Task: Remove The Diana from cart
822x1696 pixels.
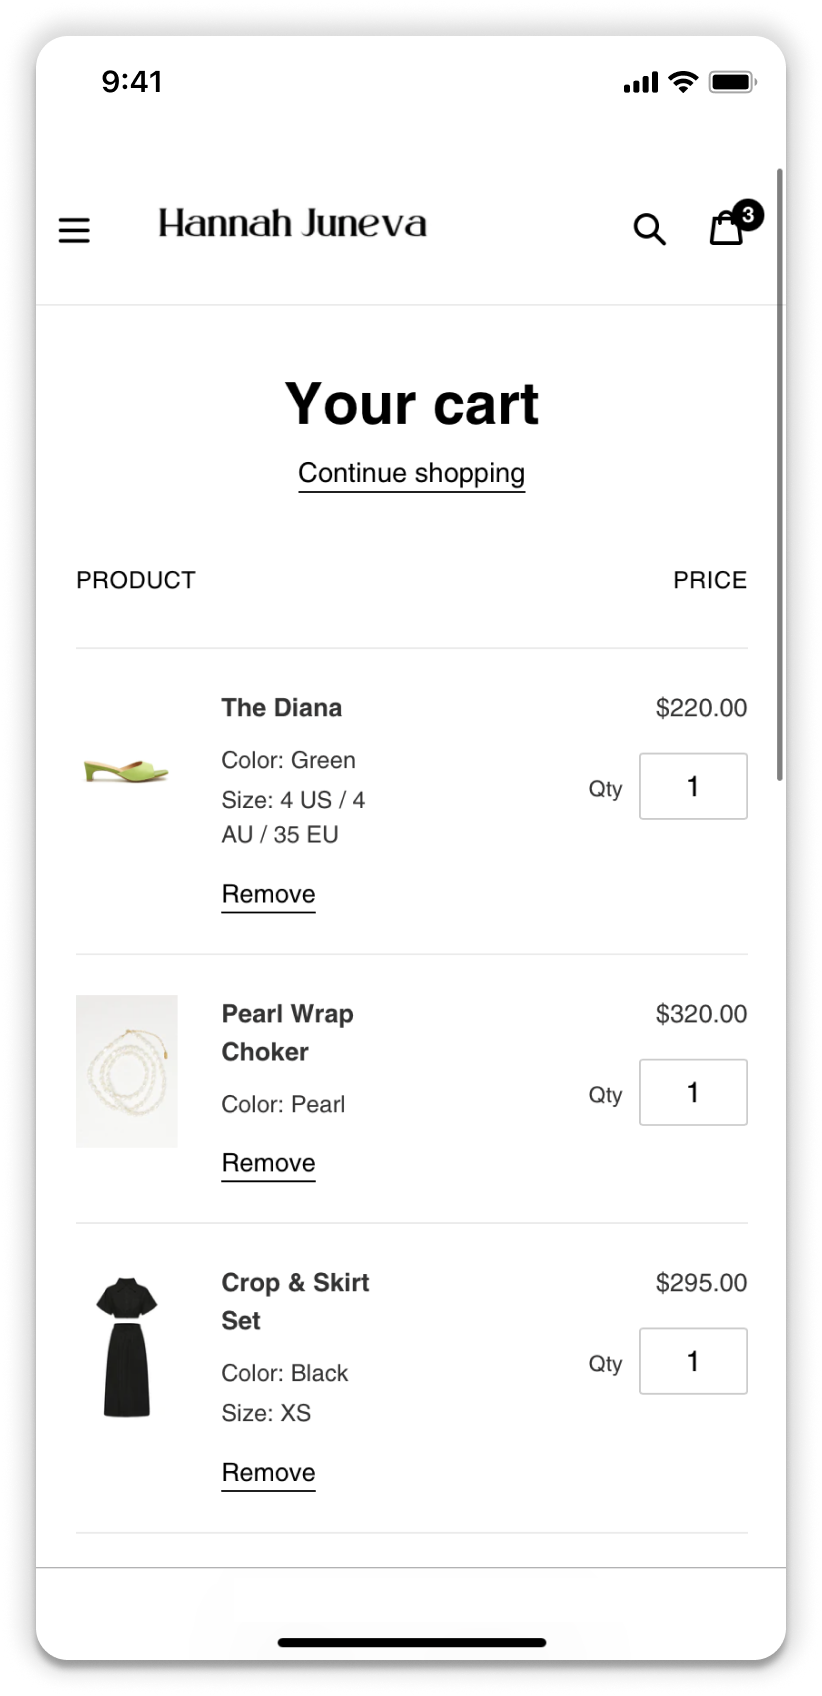Action: click(x=268, y=894)
